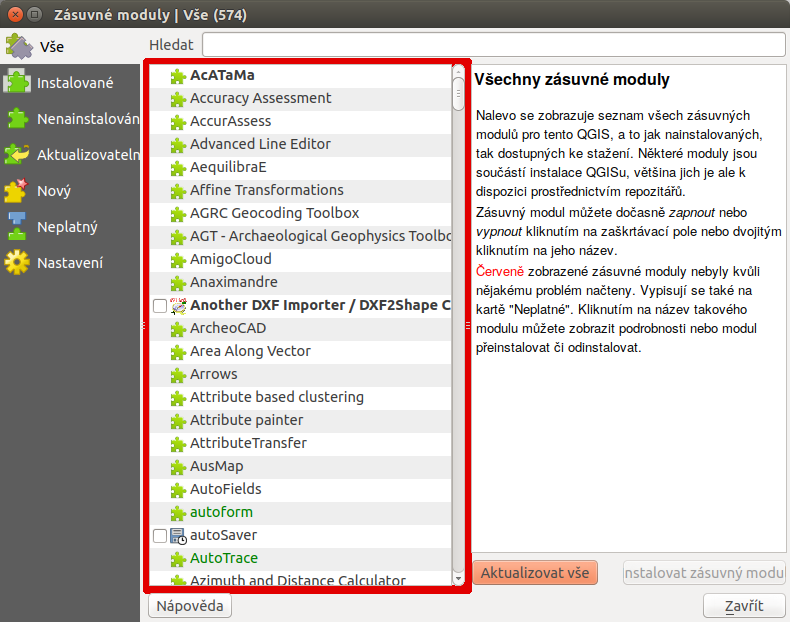Click the Arrows plugin icon
The width and height of the screenshot is (790, 622).
pyautogui.click(x=178, y=376)
